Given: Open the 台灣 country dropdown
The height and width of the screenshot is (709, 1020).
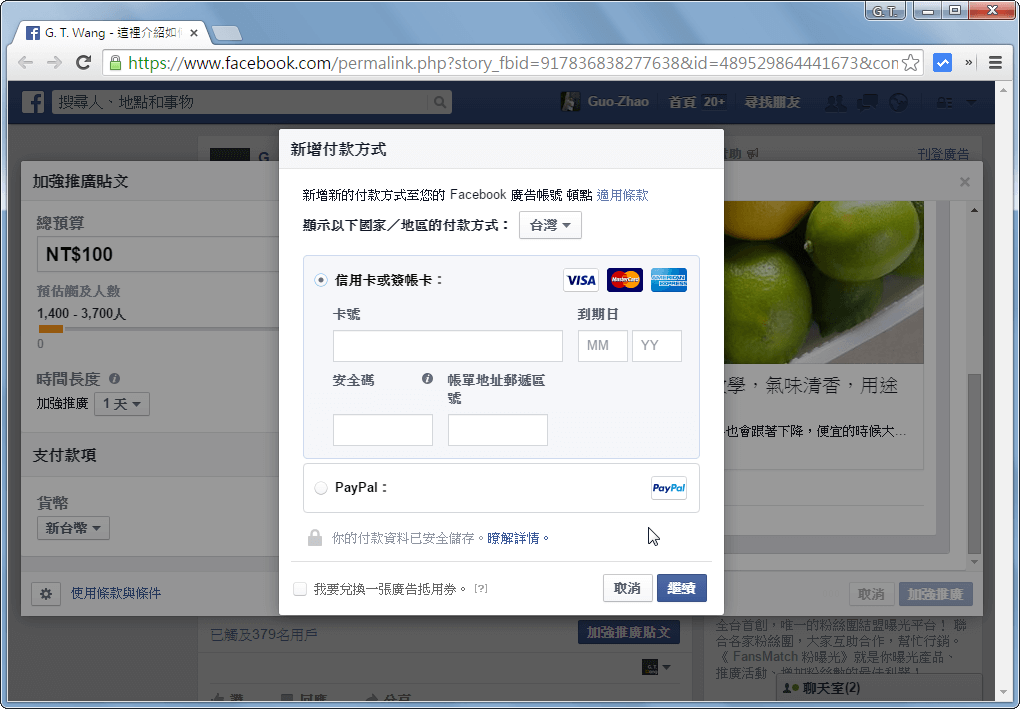Looking at the screenshot, I should pos(550,225).
